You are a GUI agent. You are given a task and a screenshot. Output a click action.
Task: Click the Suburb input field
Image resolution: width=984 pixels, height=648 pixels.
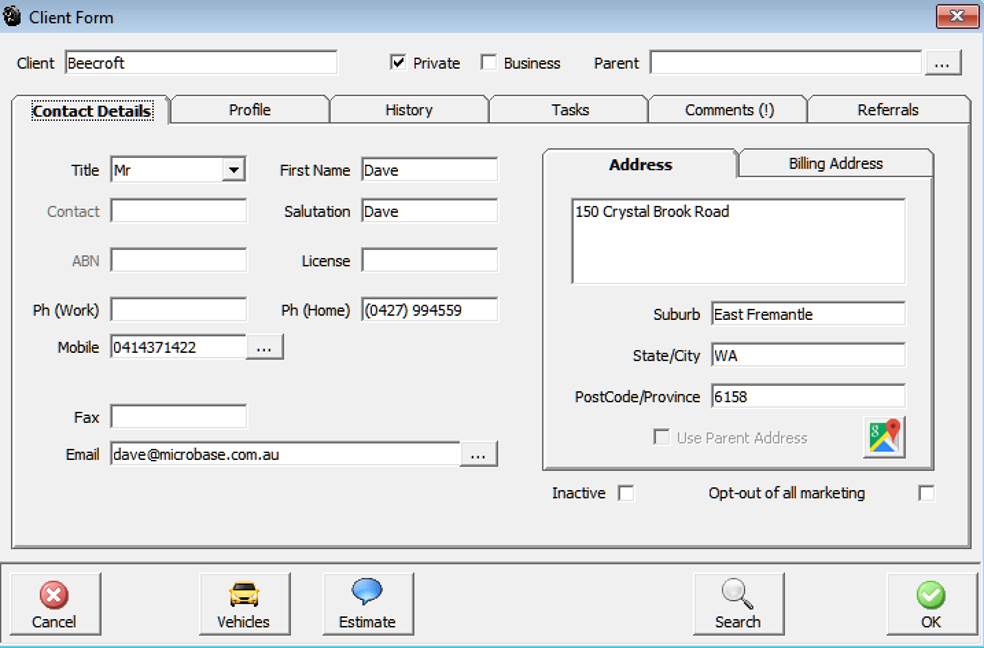click(807, 314)
